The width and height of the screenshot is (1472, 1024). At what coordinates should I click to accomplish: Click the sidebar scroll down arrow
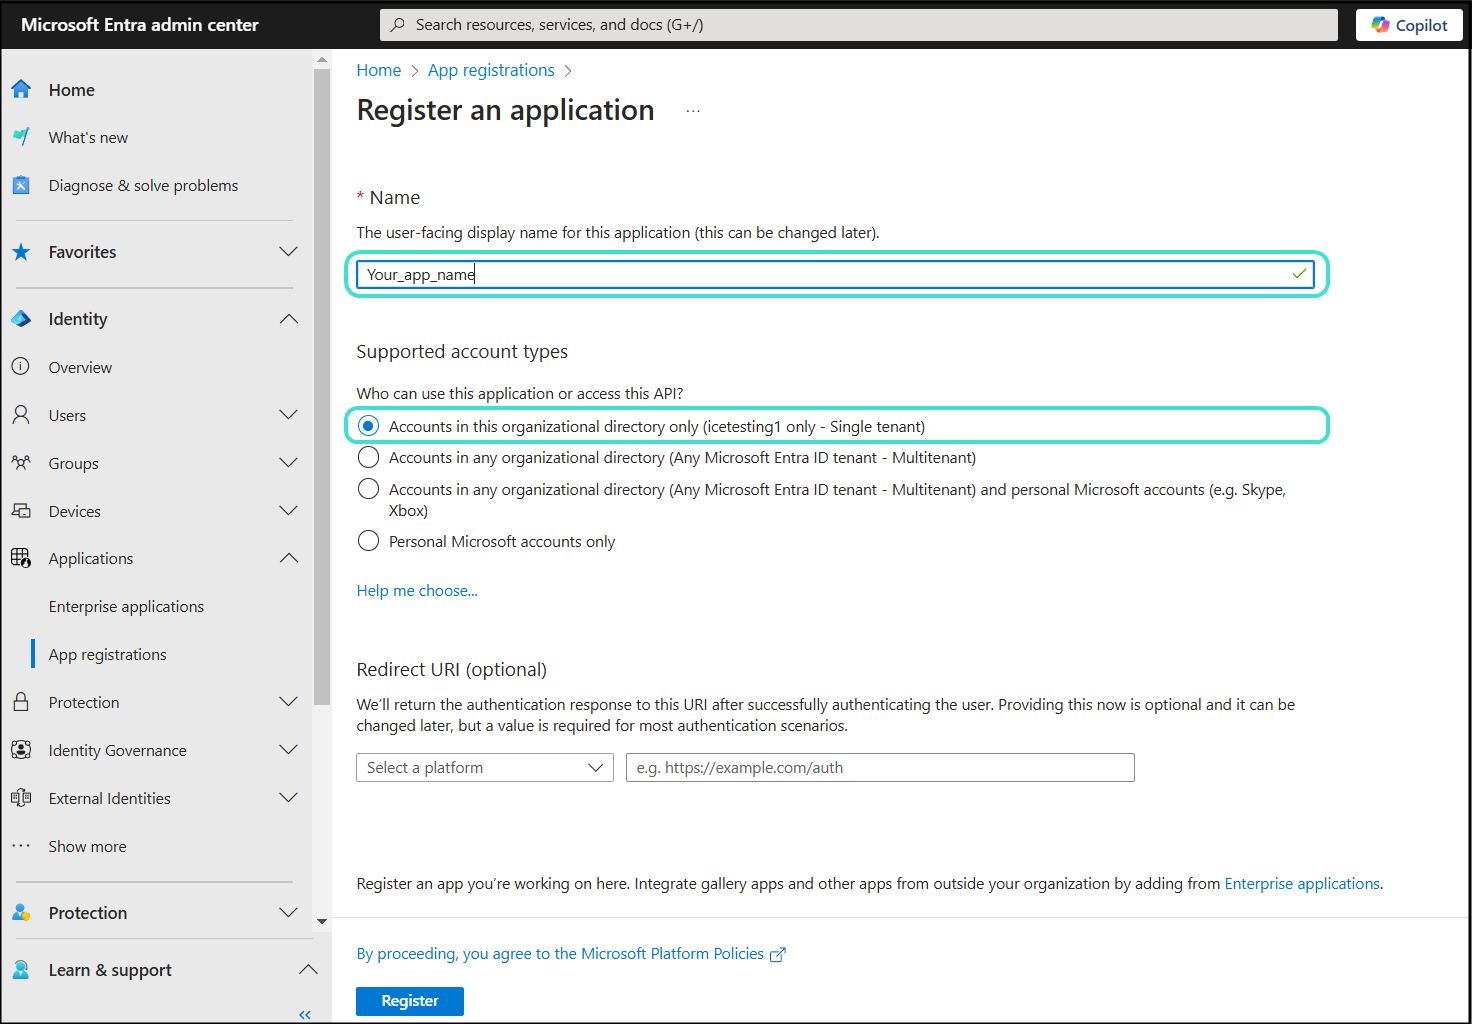(x=322, y=921)
